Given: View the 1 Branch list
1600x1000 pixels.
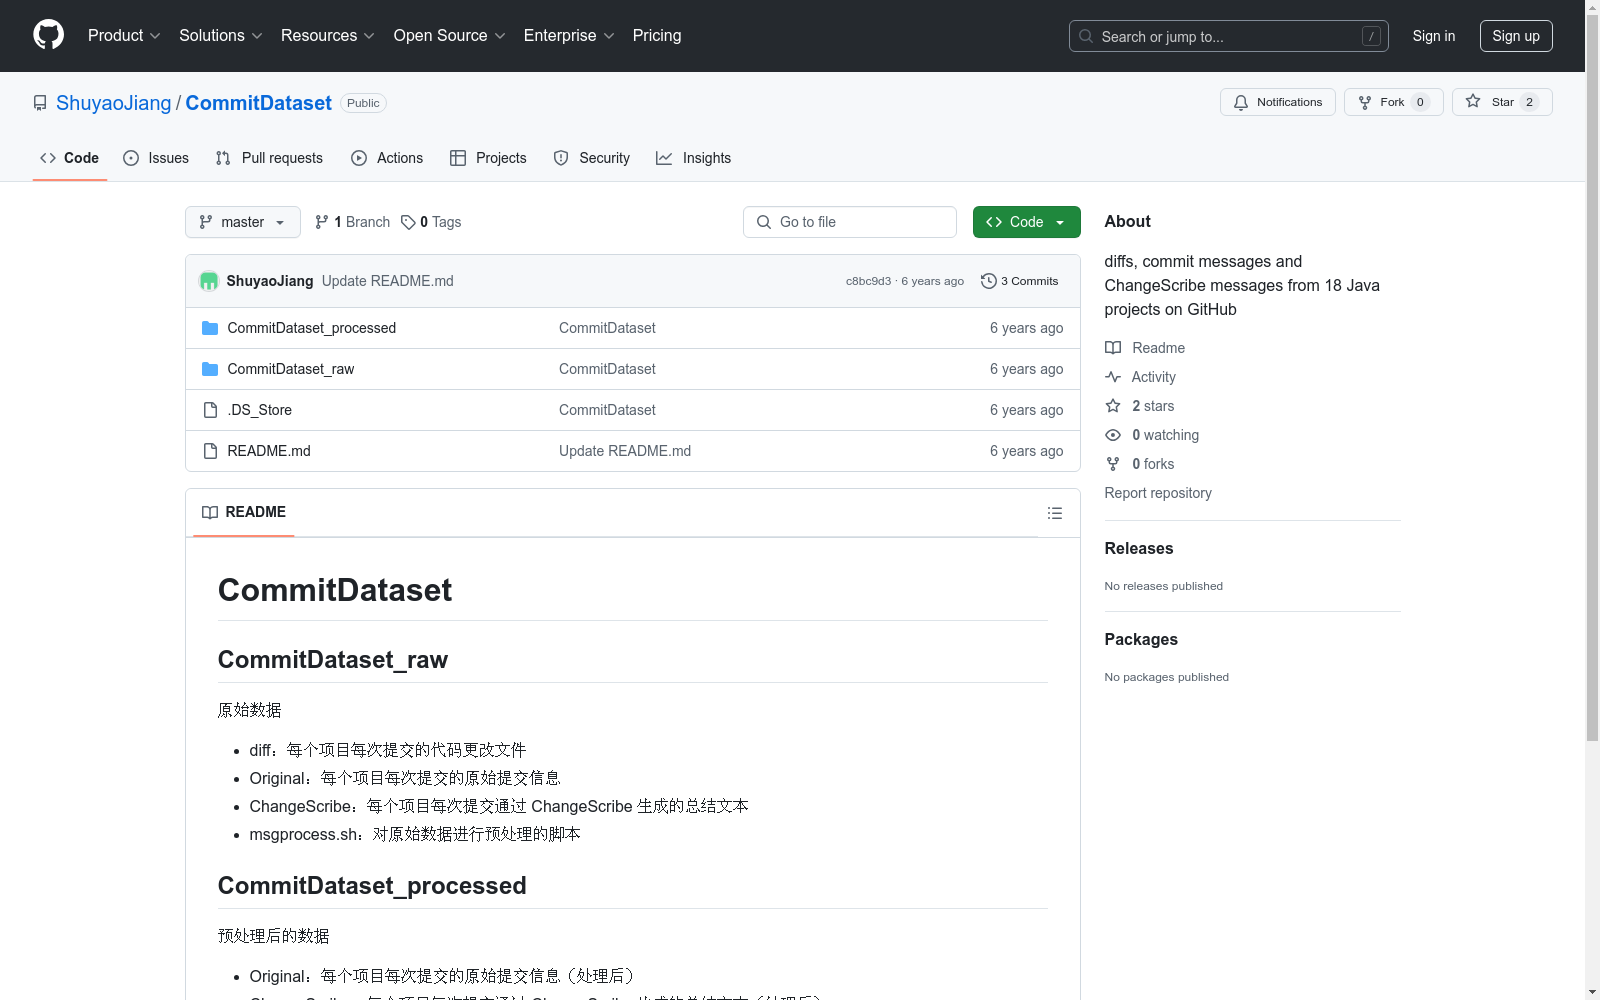Looking at the screenshot, I should [x=353, y=222].
